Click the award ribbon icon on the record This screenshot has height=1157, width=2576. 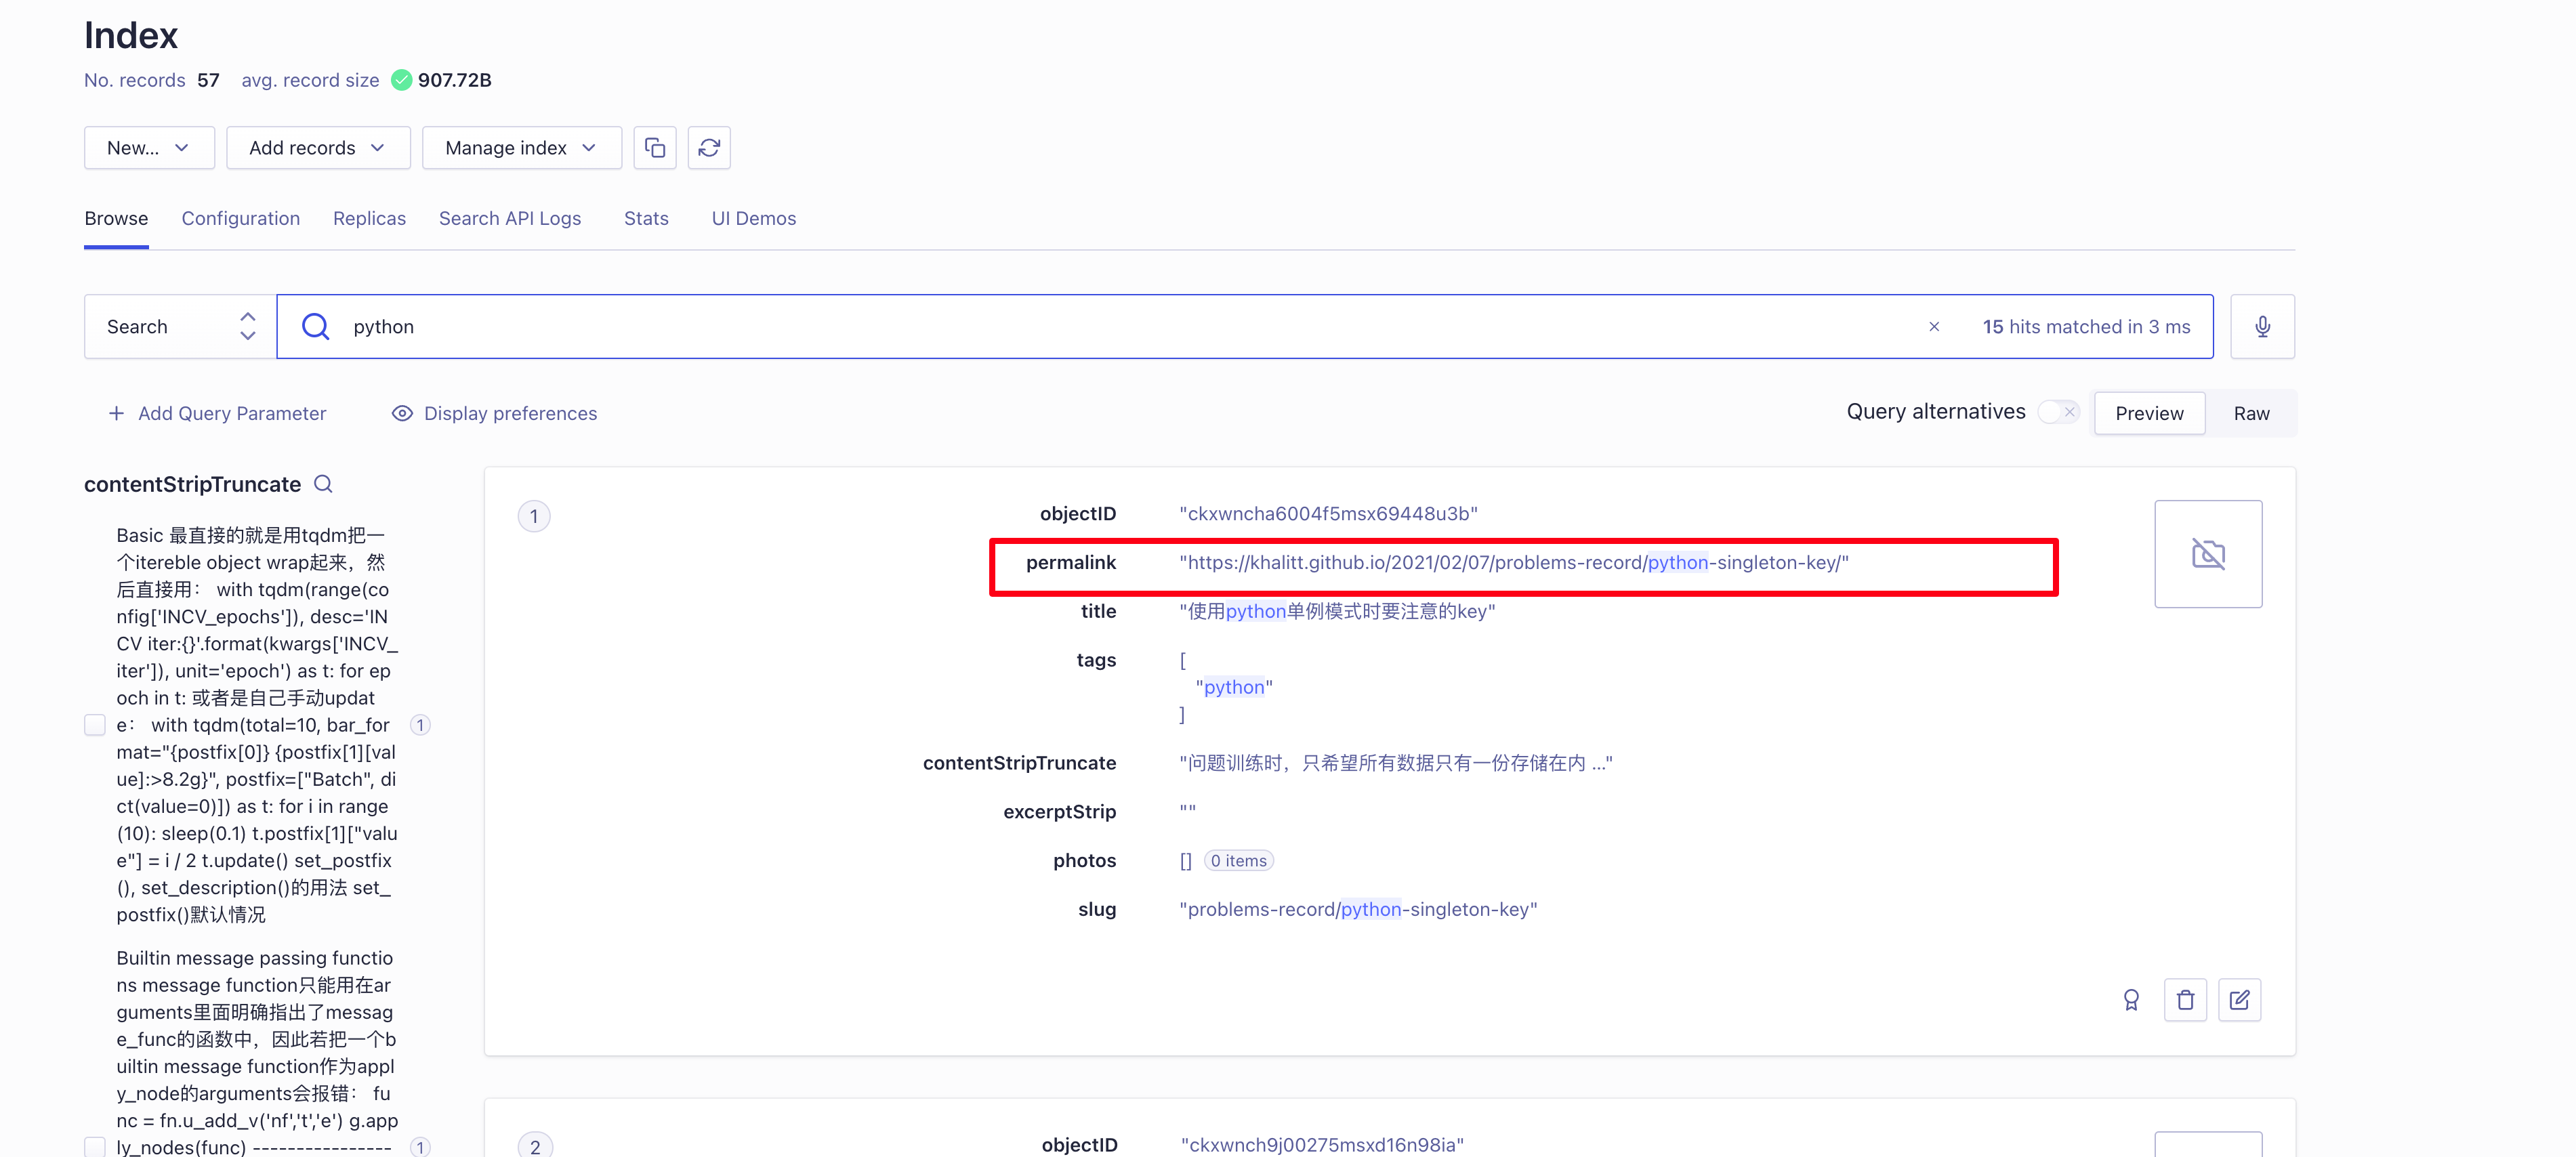coord(2132,999)
